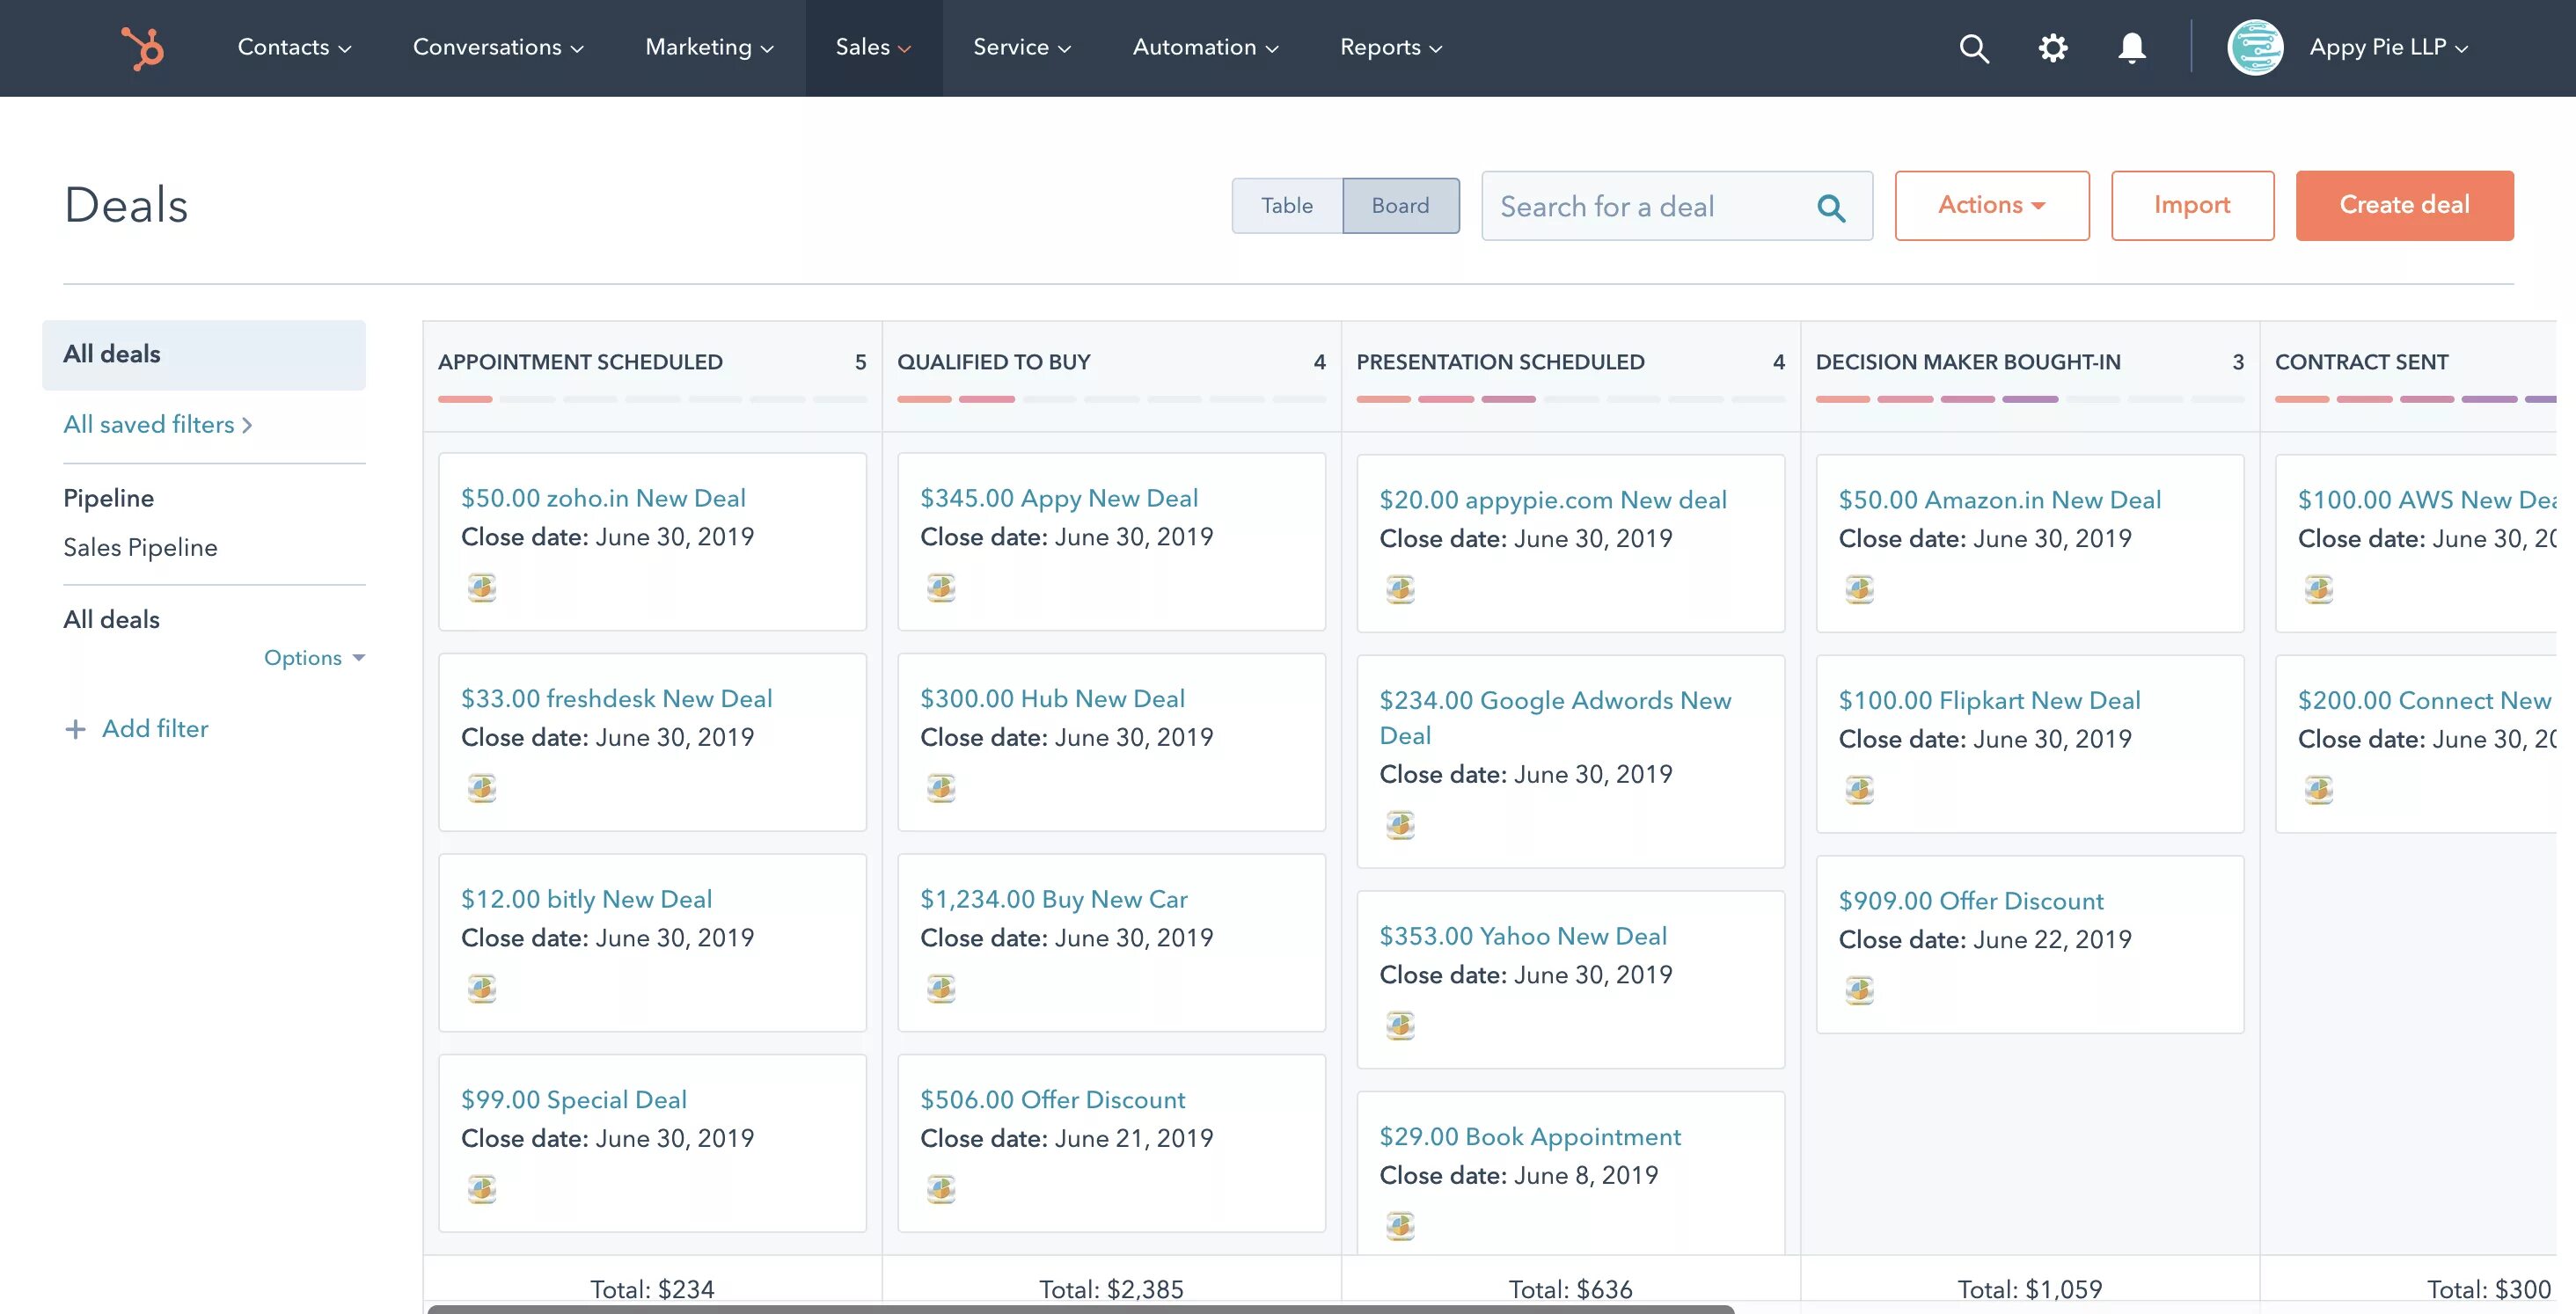
Task: Switch to Table view
Action: click(1288, 205)
